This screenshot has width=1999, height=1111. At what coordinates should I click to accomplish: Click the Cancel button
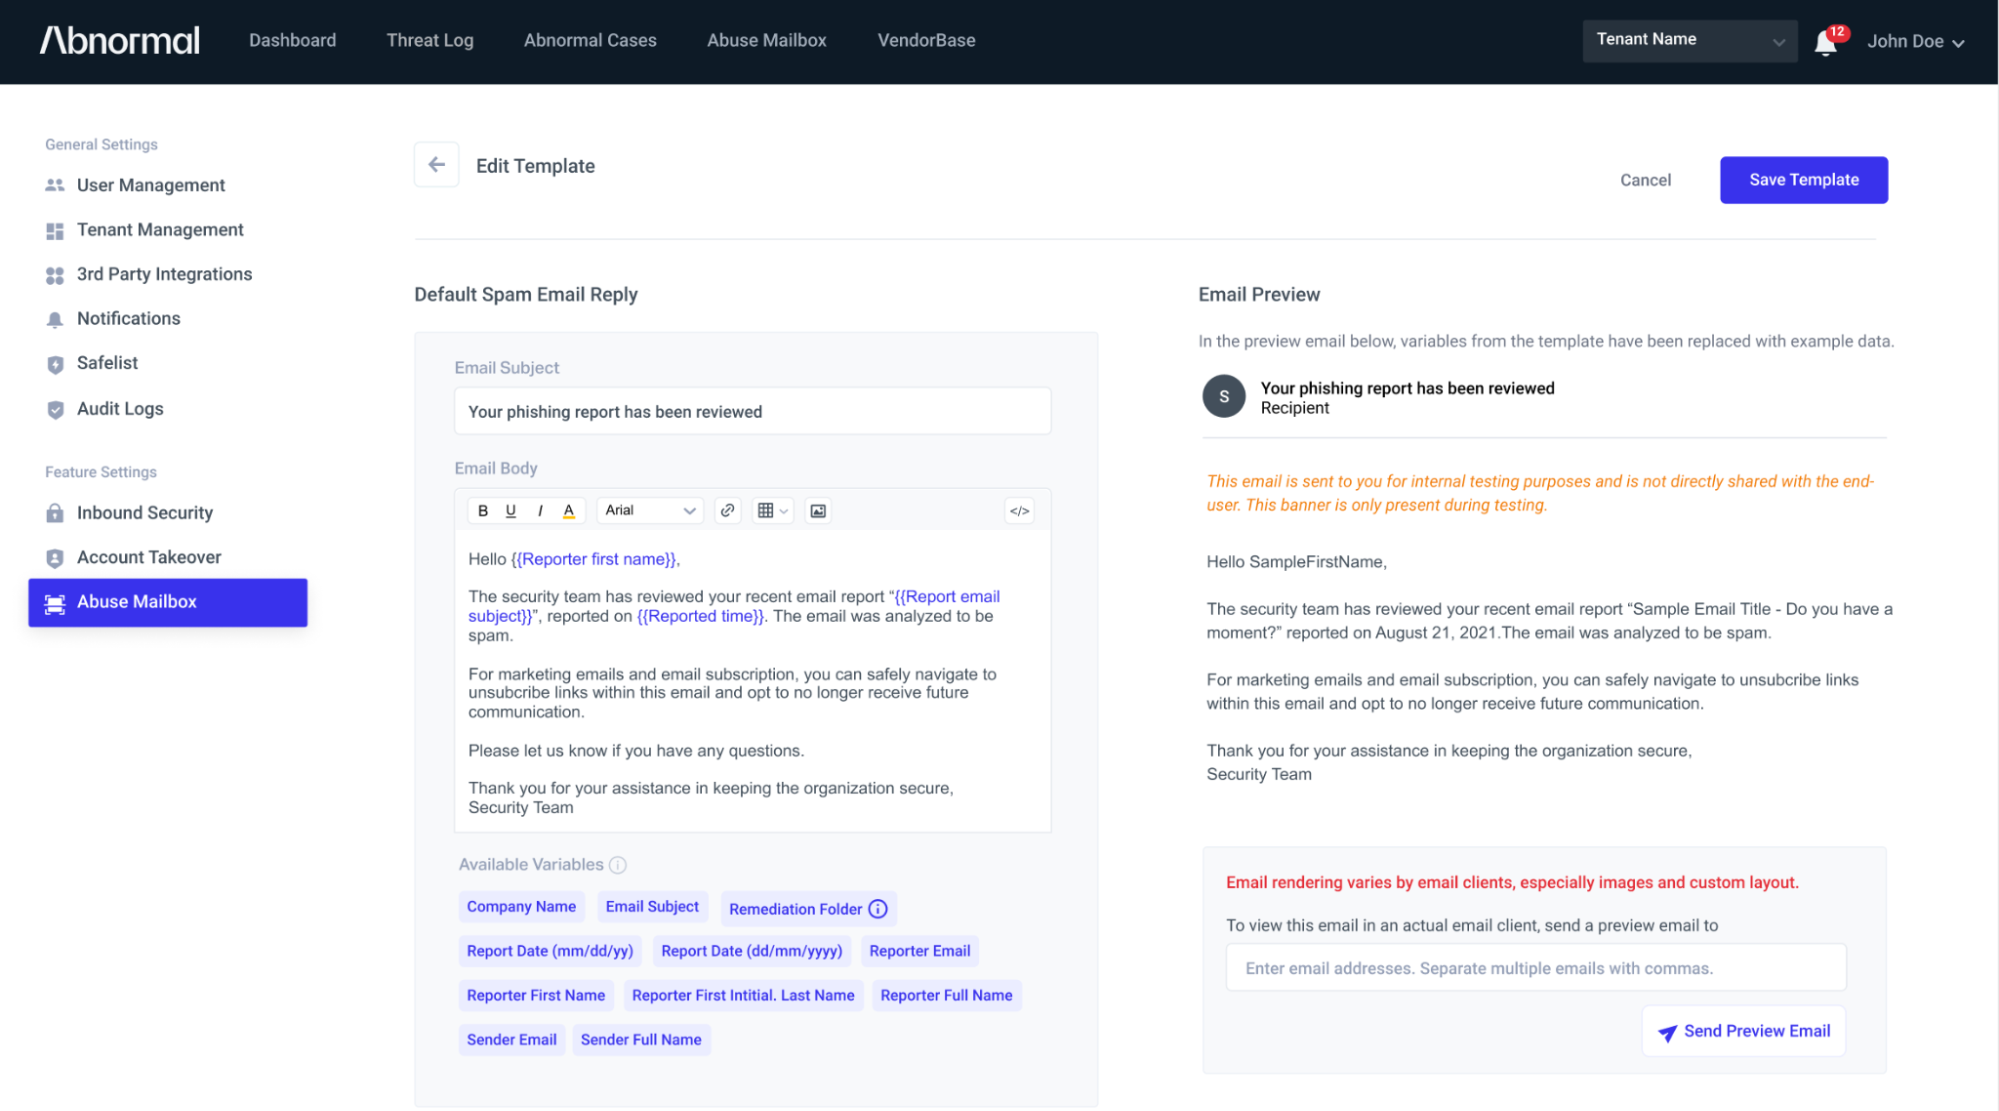click(x=1645, y=180)
